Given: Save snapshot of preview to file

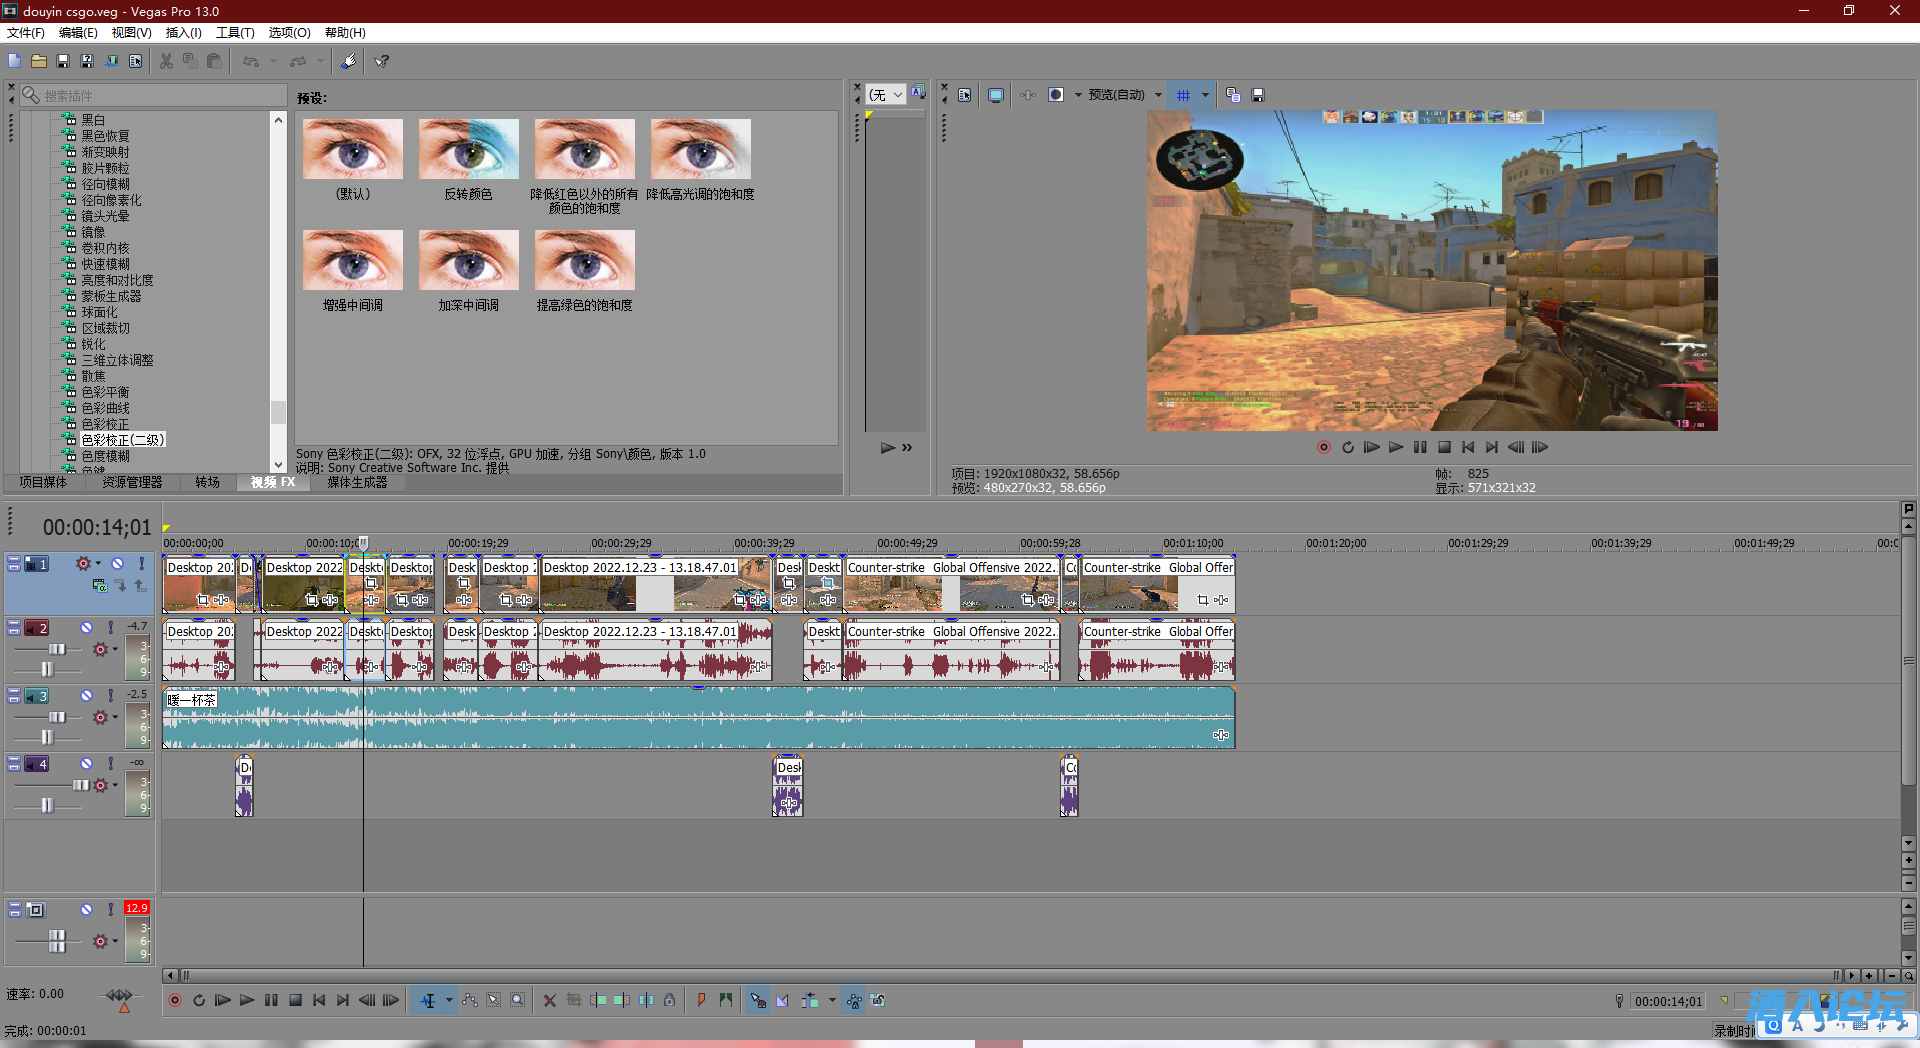Looking at the screenshot, I should click(1258, 95).
